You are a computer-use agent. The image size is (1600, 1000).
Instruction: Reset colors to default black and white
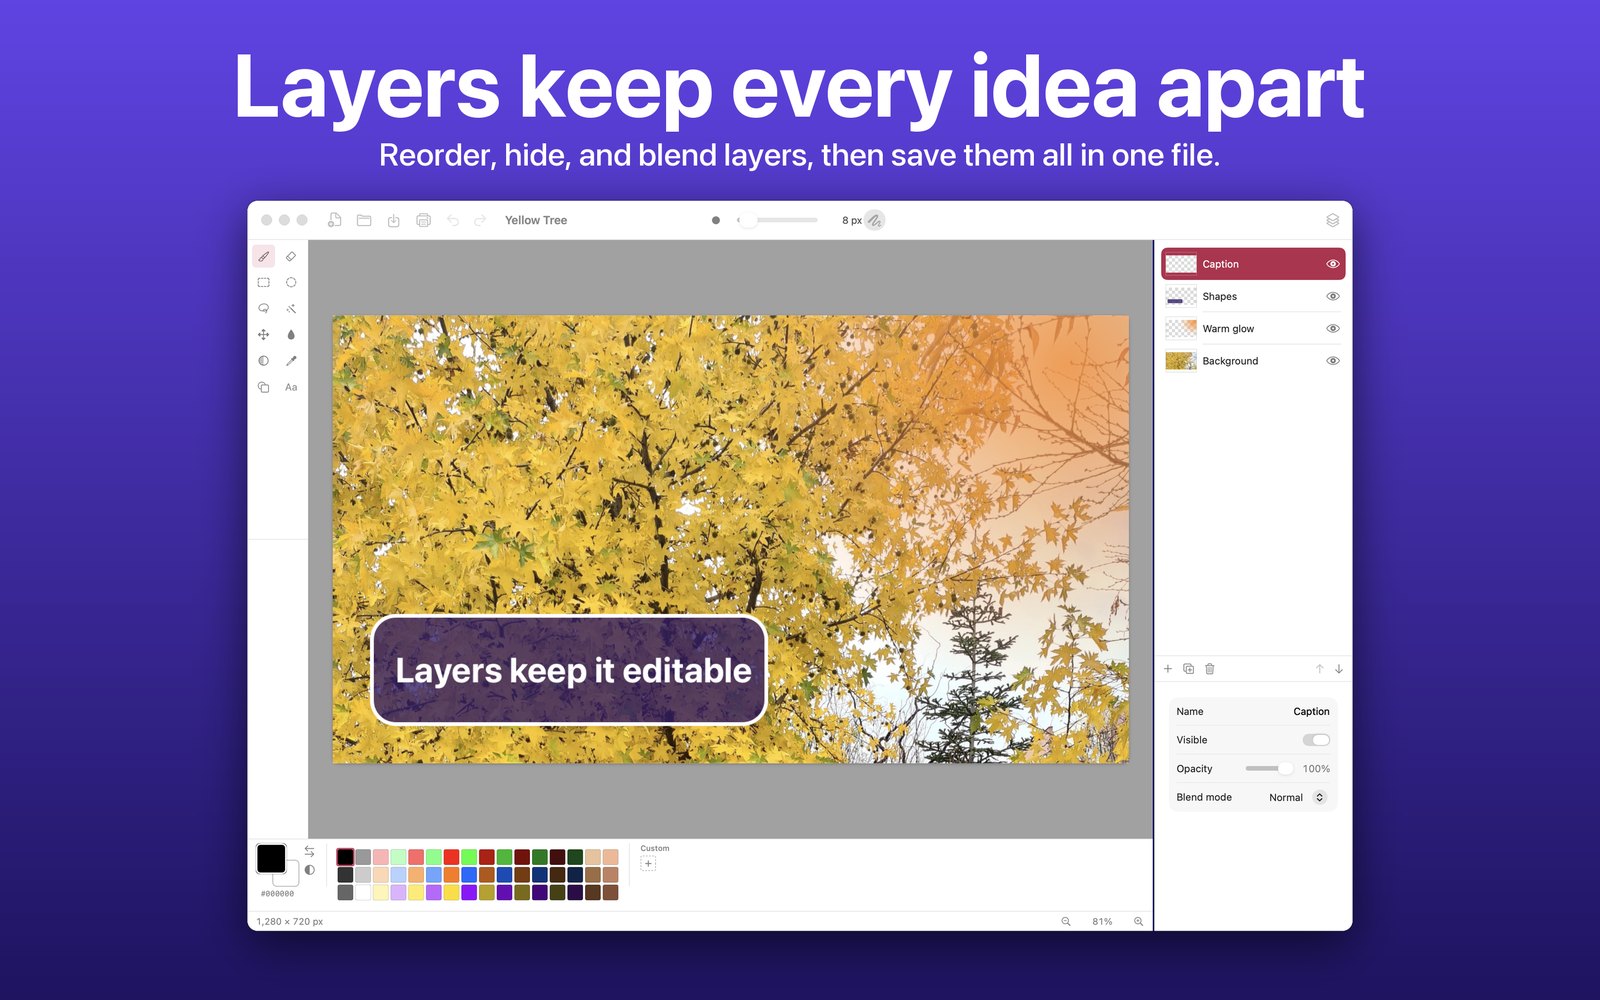pyautogui.click(x=310, y=870)
